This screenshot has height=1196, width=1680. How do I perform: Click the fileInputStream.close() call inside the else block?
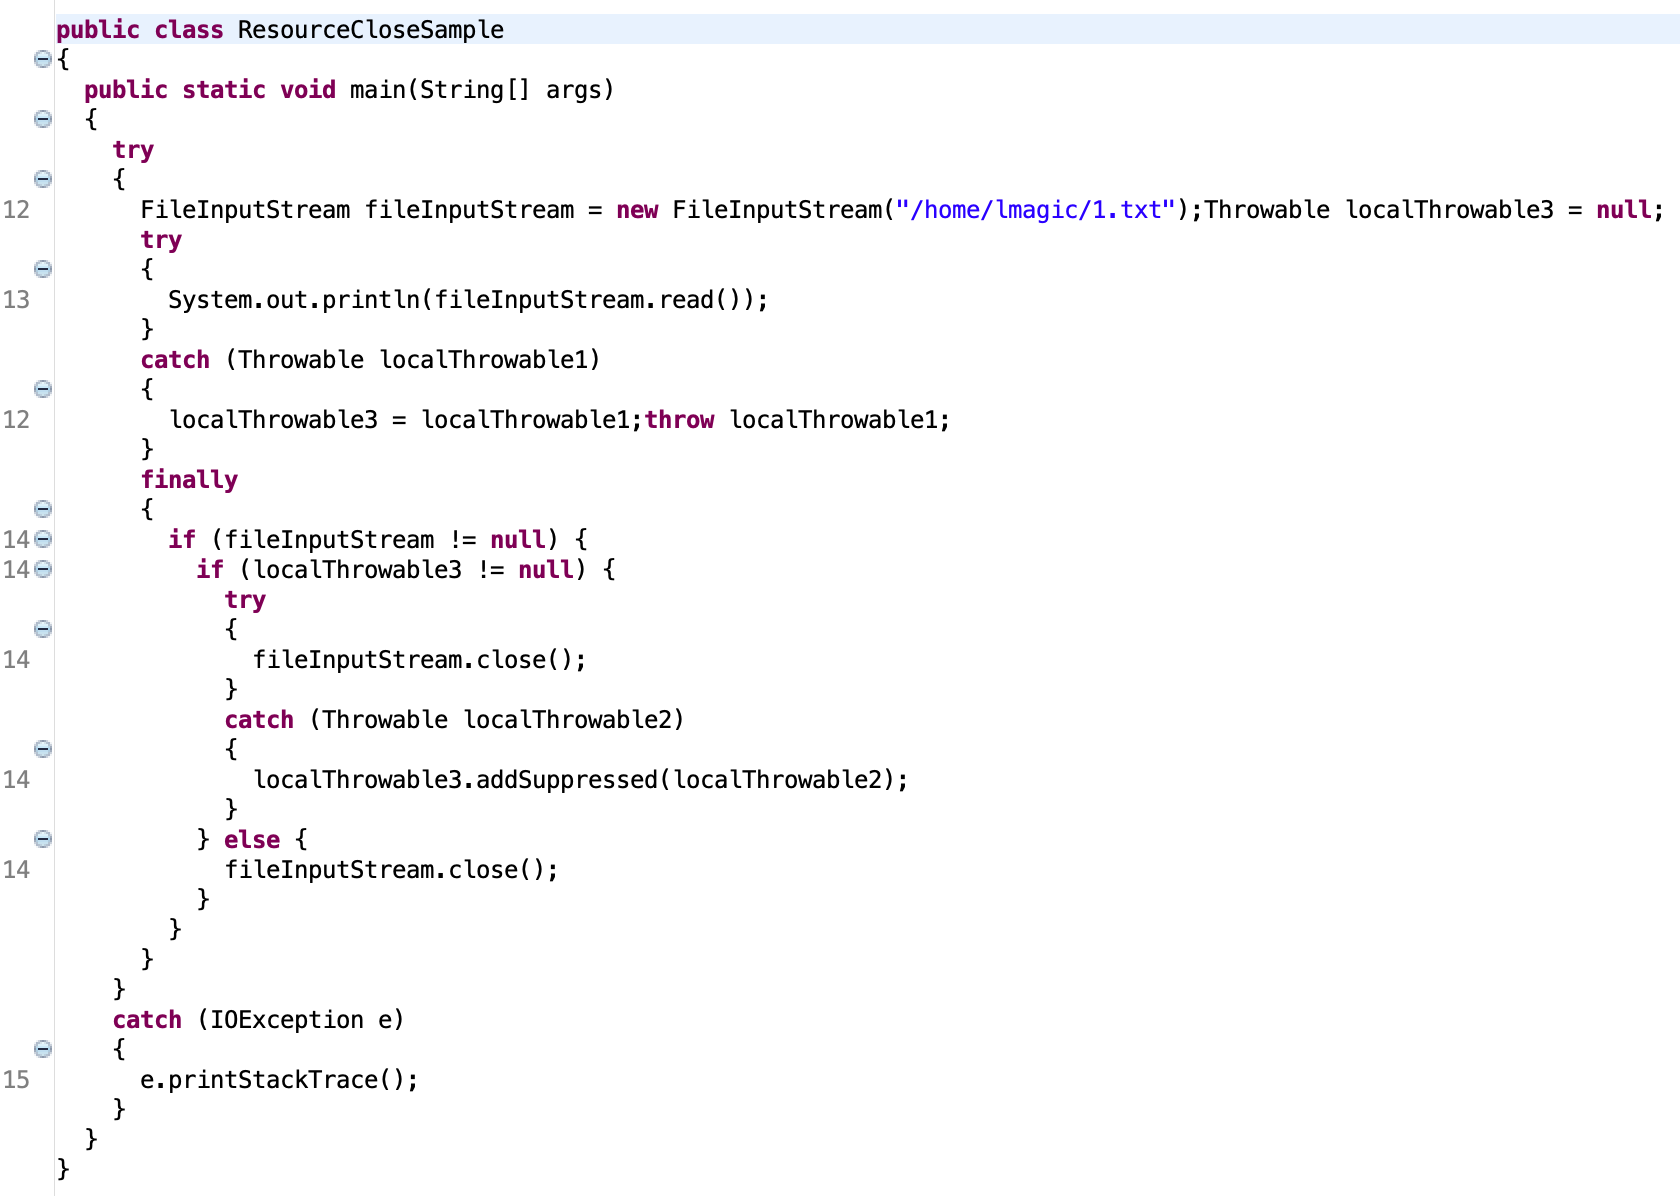[x=391, y=870]
